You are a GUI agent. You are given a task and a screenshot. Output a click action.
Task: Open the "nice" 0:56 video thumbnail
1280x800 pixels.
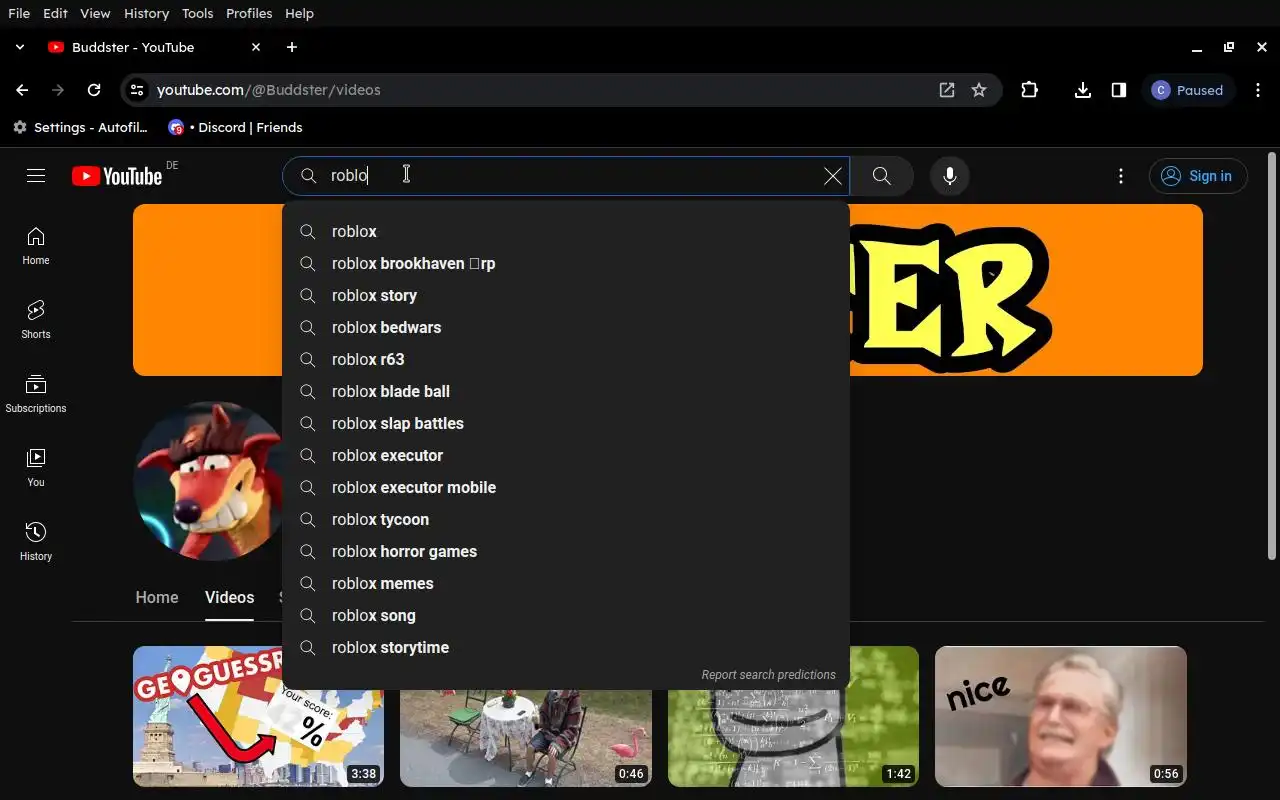1061,716
